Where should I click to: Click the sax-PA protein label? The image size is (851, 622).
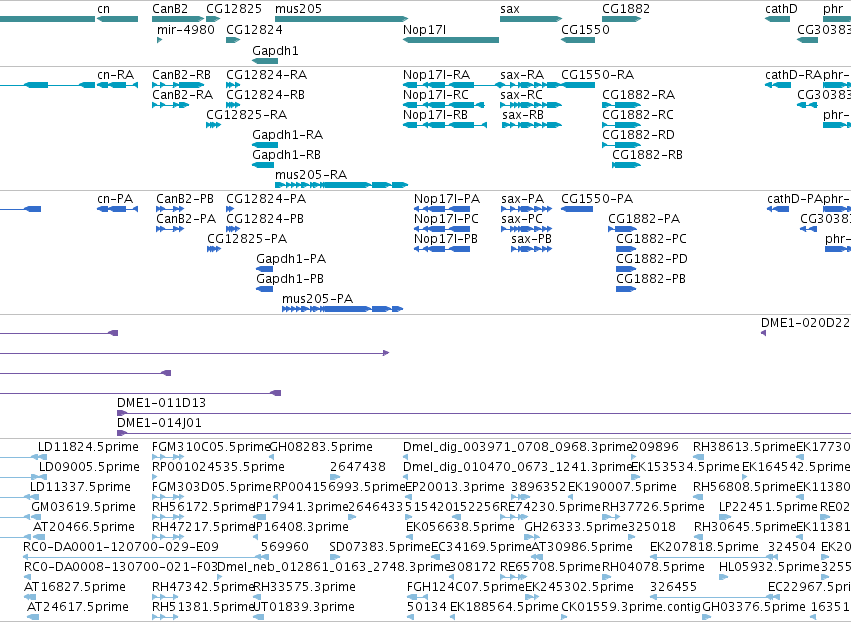(522, 199)
